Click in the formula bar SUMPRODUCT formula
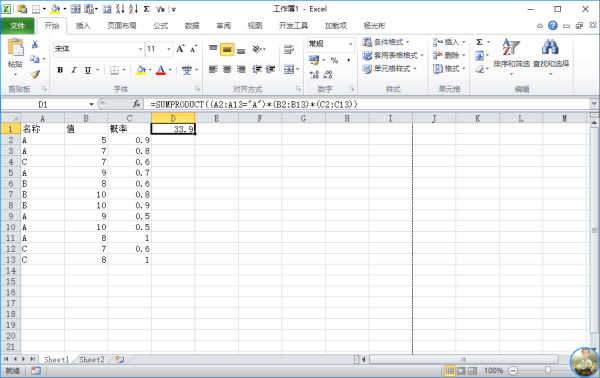This screenshot has height=378, width=600. coord(254,104)
